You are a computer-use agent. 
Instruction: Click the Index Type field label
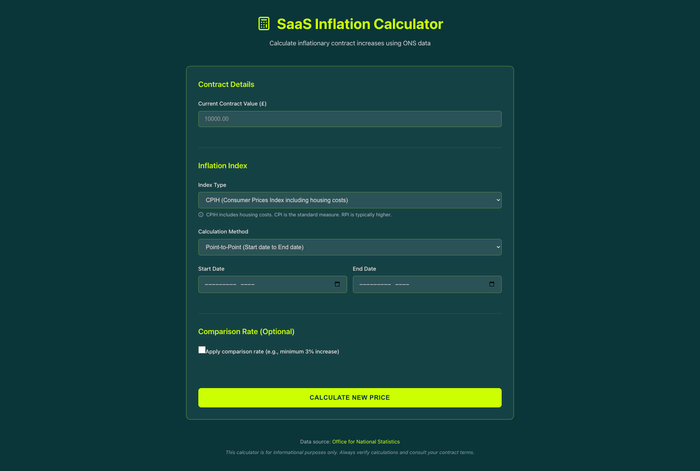[212, 185]
